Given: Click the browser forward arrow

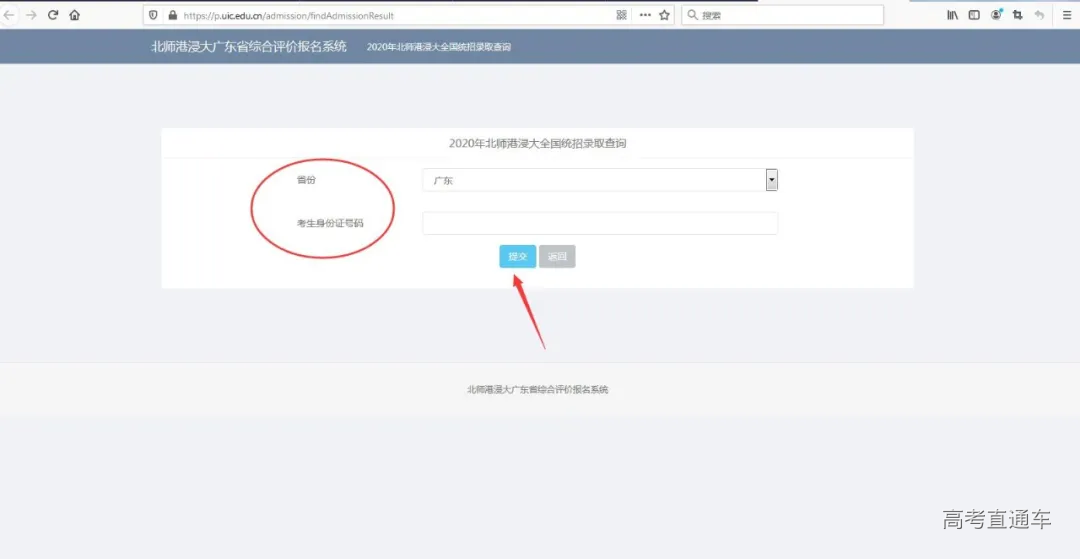Looking at the screenshot, I should point(31,15).
